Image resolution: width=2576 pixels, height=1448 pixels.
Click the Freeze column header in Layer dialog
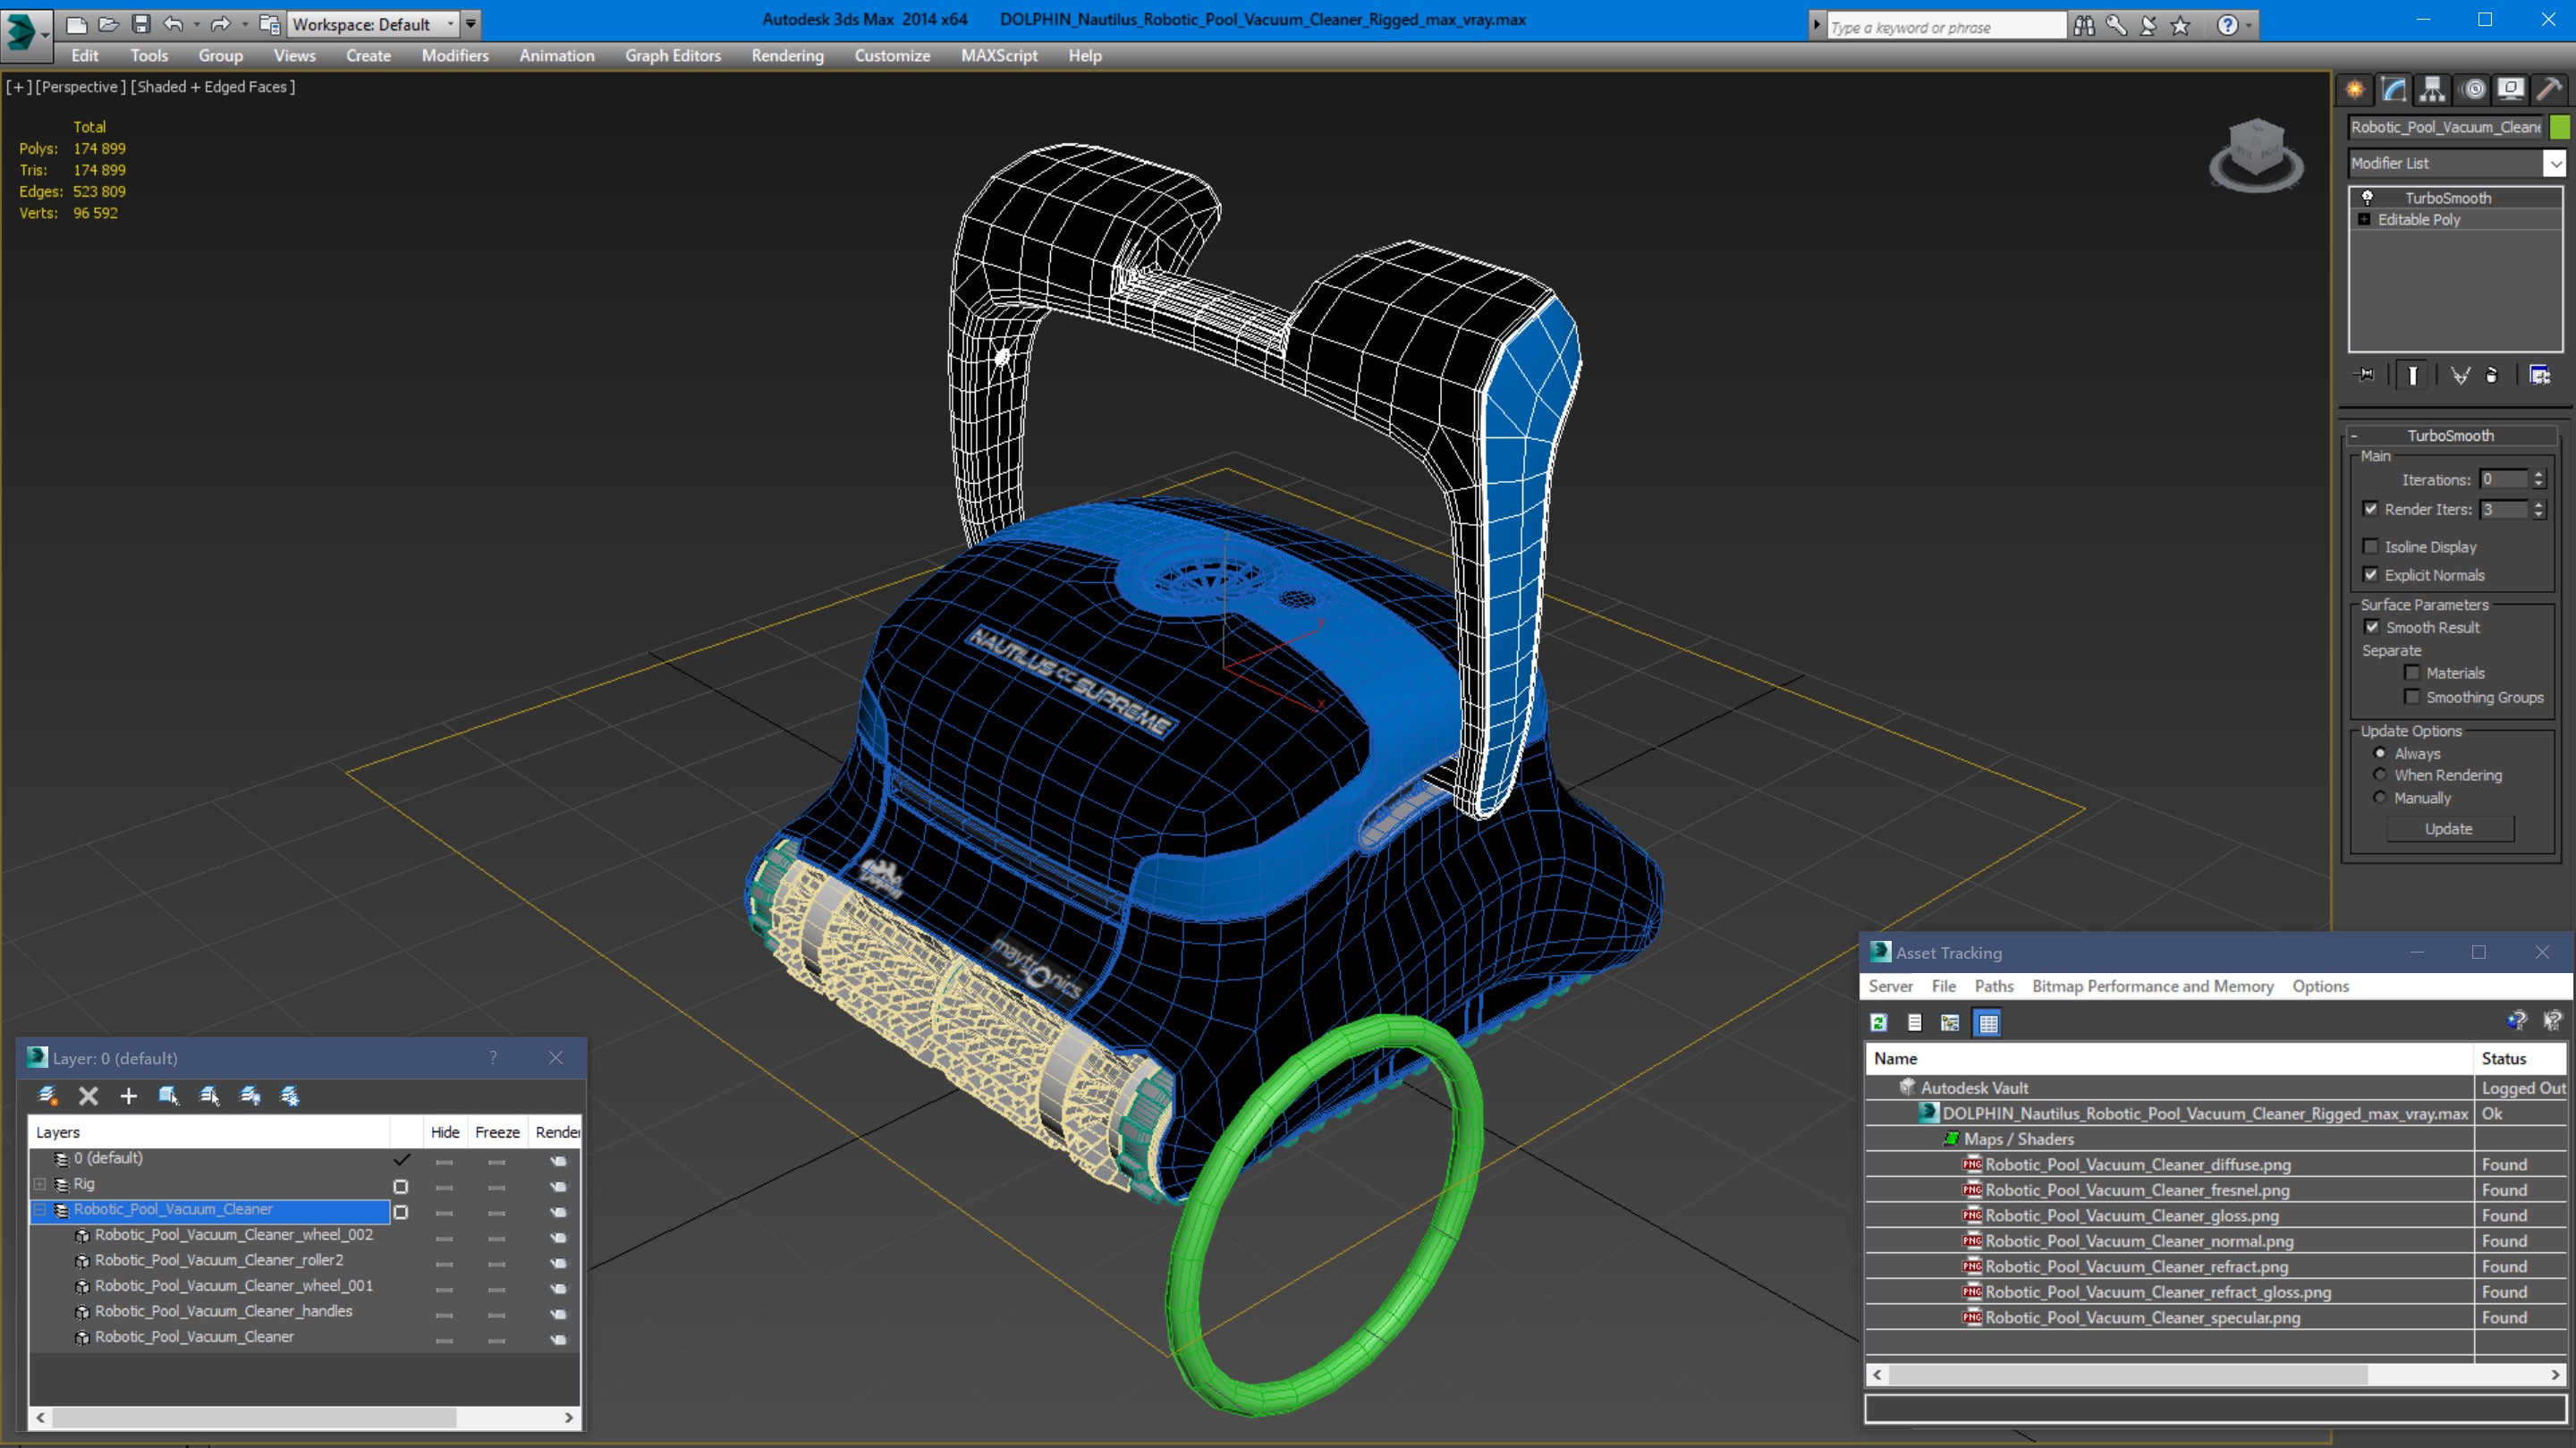pos(497,1132)
